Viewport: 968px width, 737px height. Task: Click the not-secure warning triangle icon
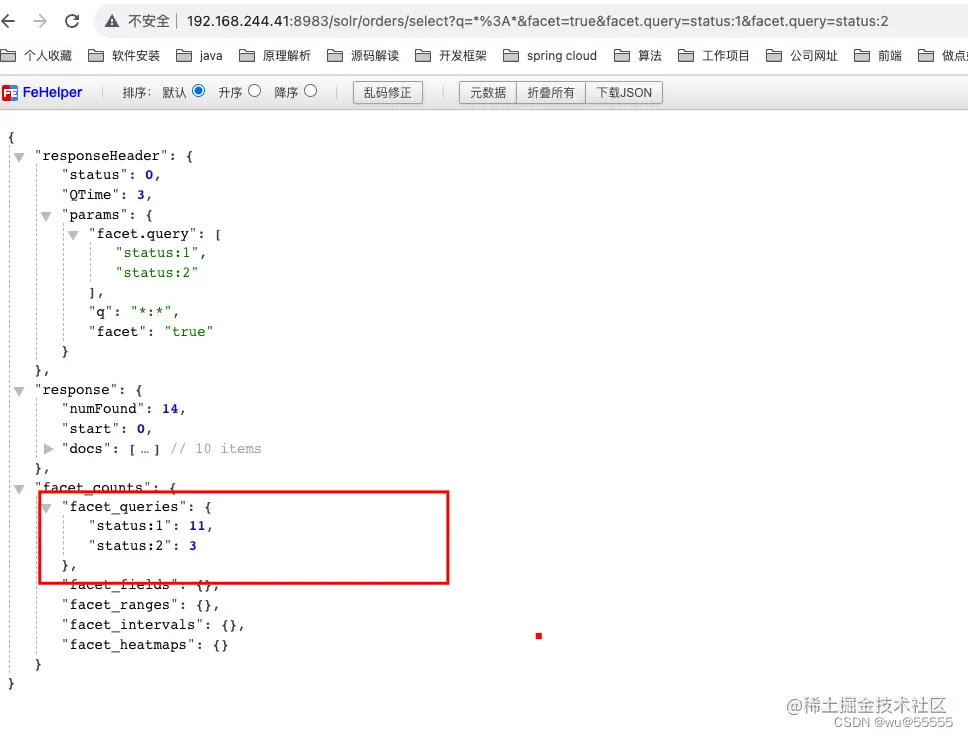pos(112,21)
